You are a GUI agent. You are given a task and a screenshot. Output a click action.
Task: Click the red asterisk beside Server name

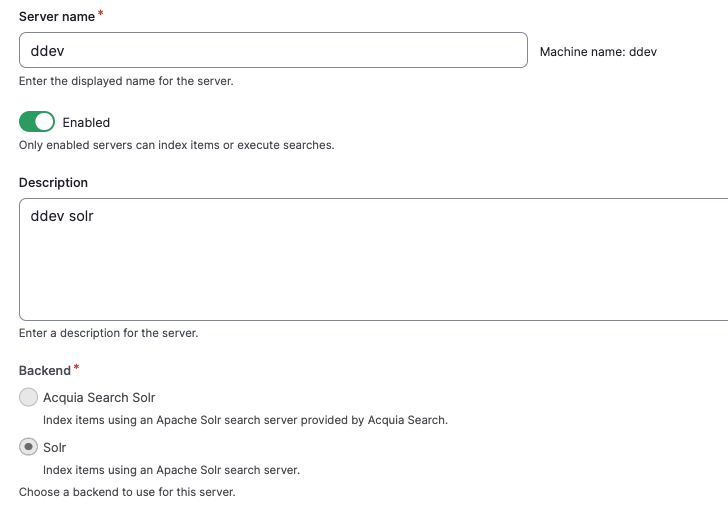(100, 13)
